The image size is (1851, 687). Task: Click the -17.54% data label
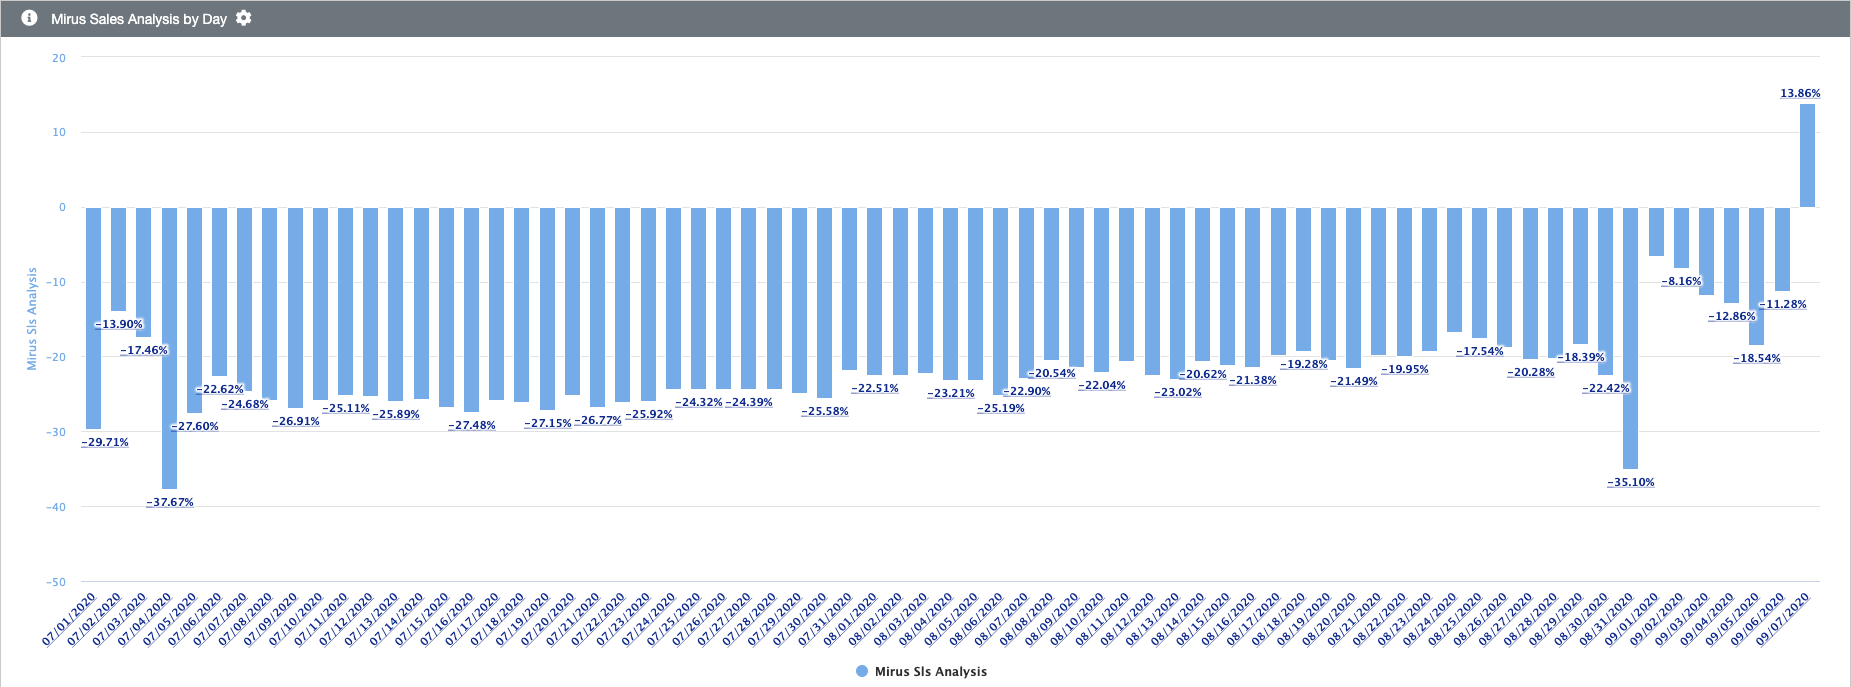(x=1480, y=351)
